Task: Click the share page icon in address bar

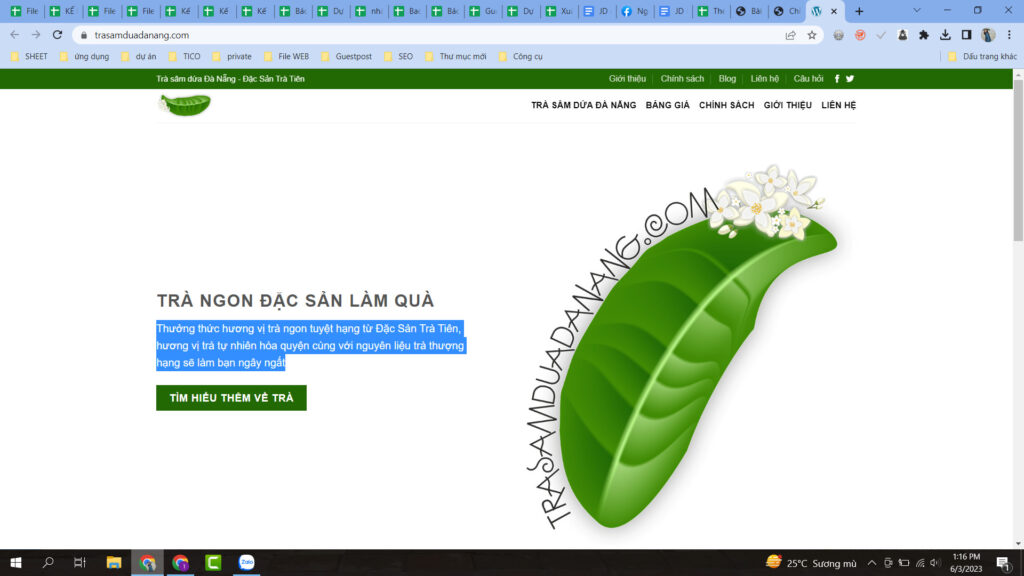Action: pyautogui.click(x=791, y=35)
